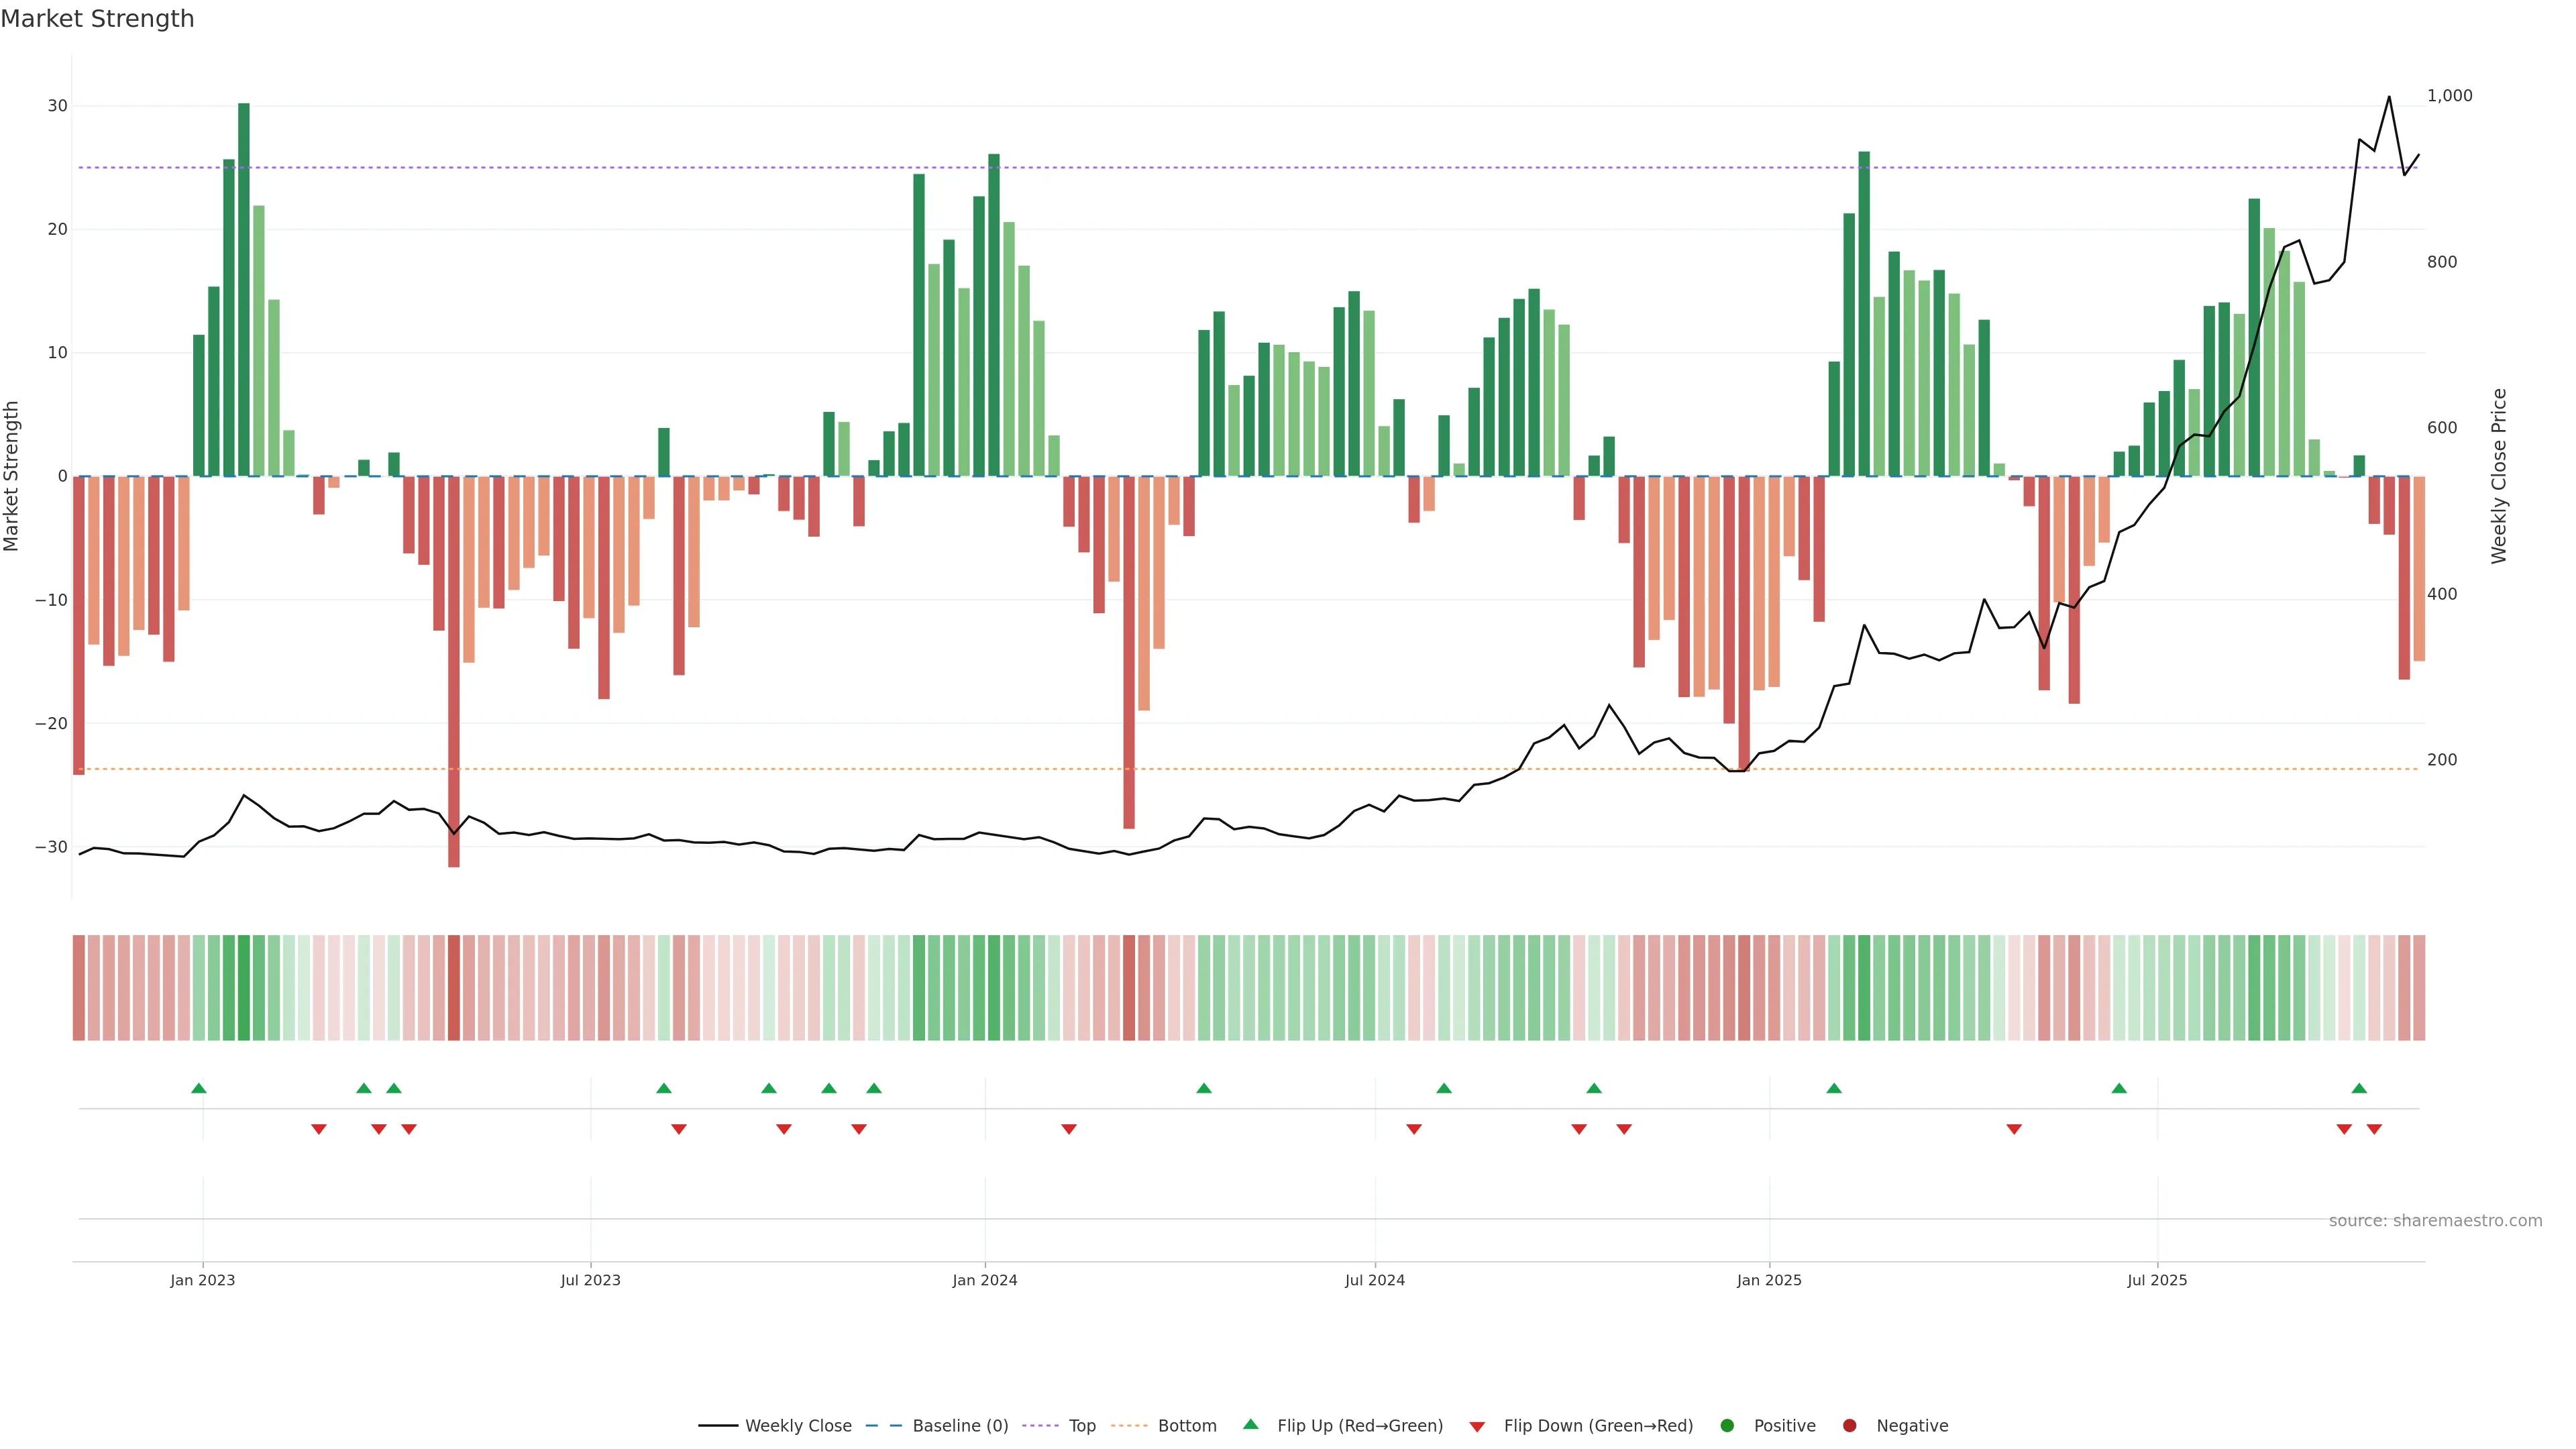Click the Jan 2024 x-axis label
The image size is (2576, 1449).
click(x=984, y=1280)
